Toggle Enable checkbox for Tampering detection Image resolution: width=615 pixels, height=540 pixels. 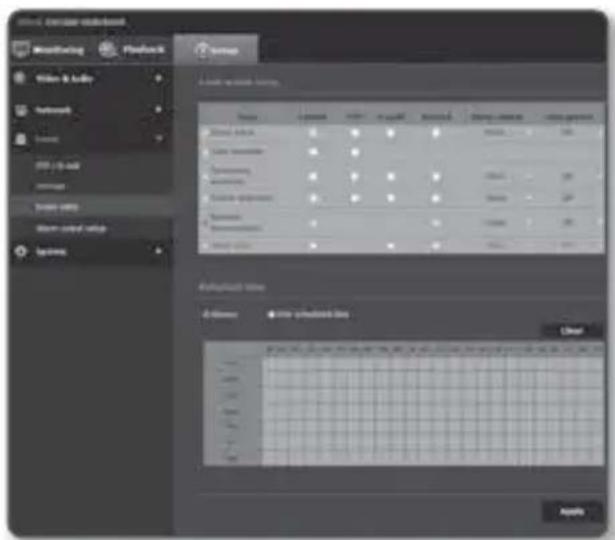tap(313, 176)
